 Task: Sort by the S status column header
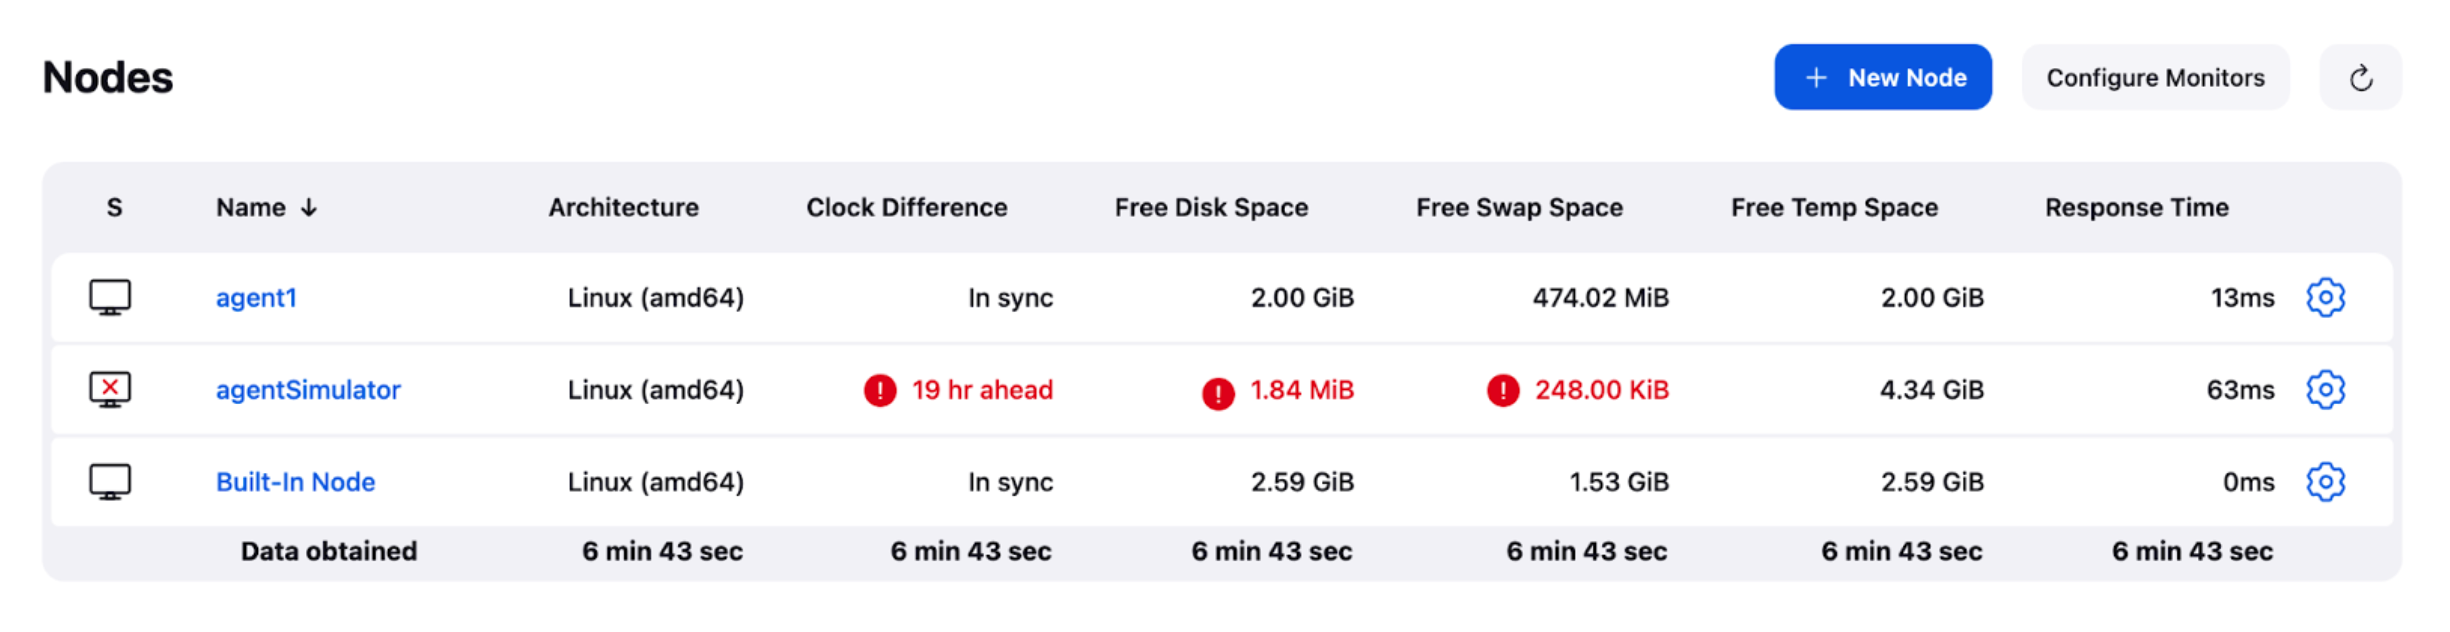114,207
